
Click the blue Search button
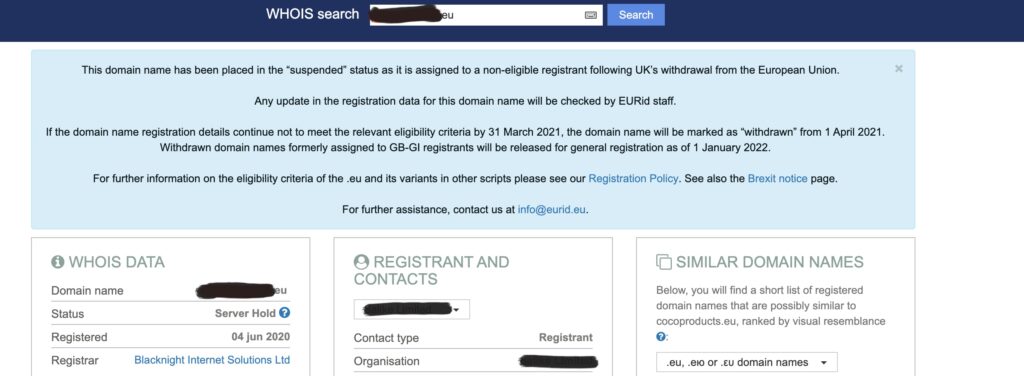coord(635,15)
